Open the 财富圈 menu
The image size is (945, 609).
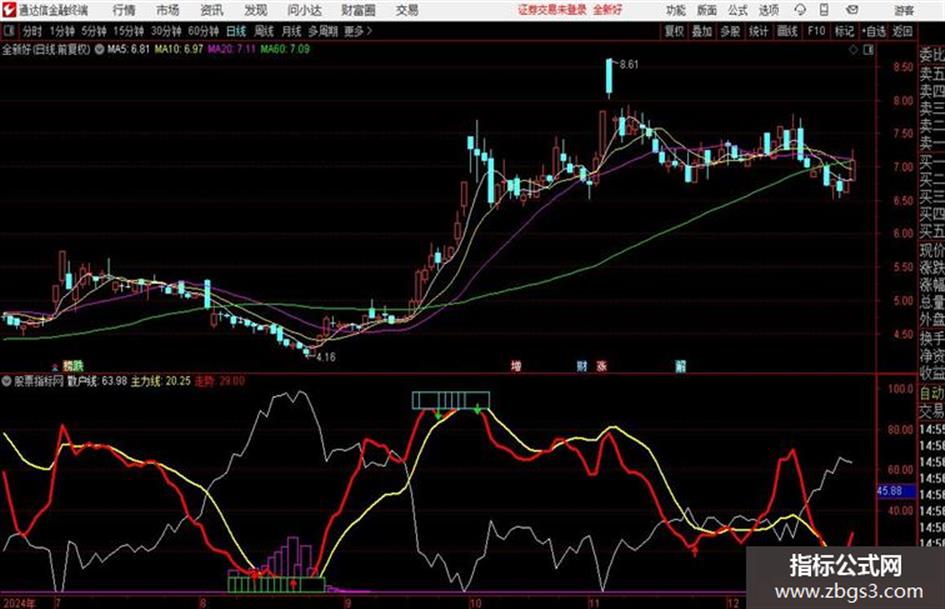(358, 10)
